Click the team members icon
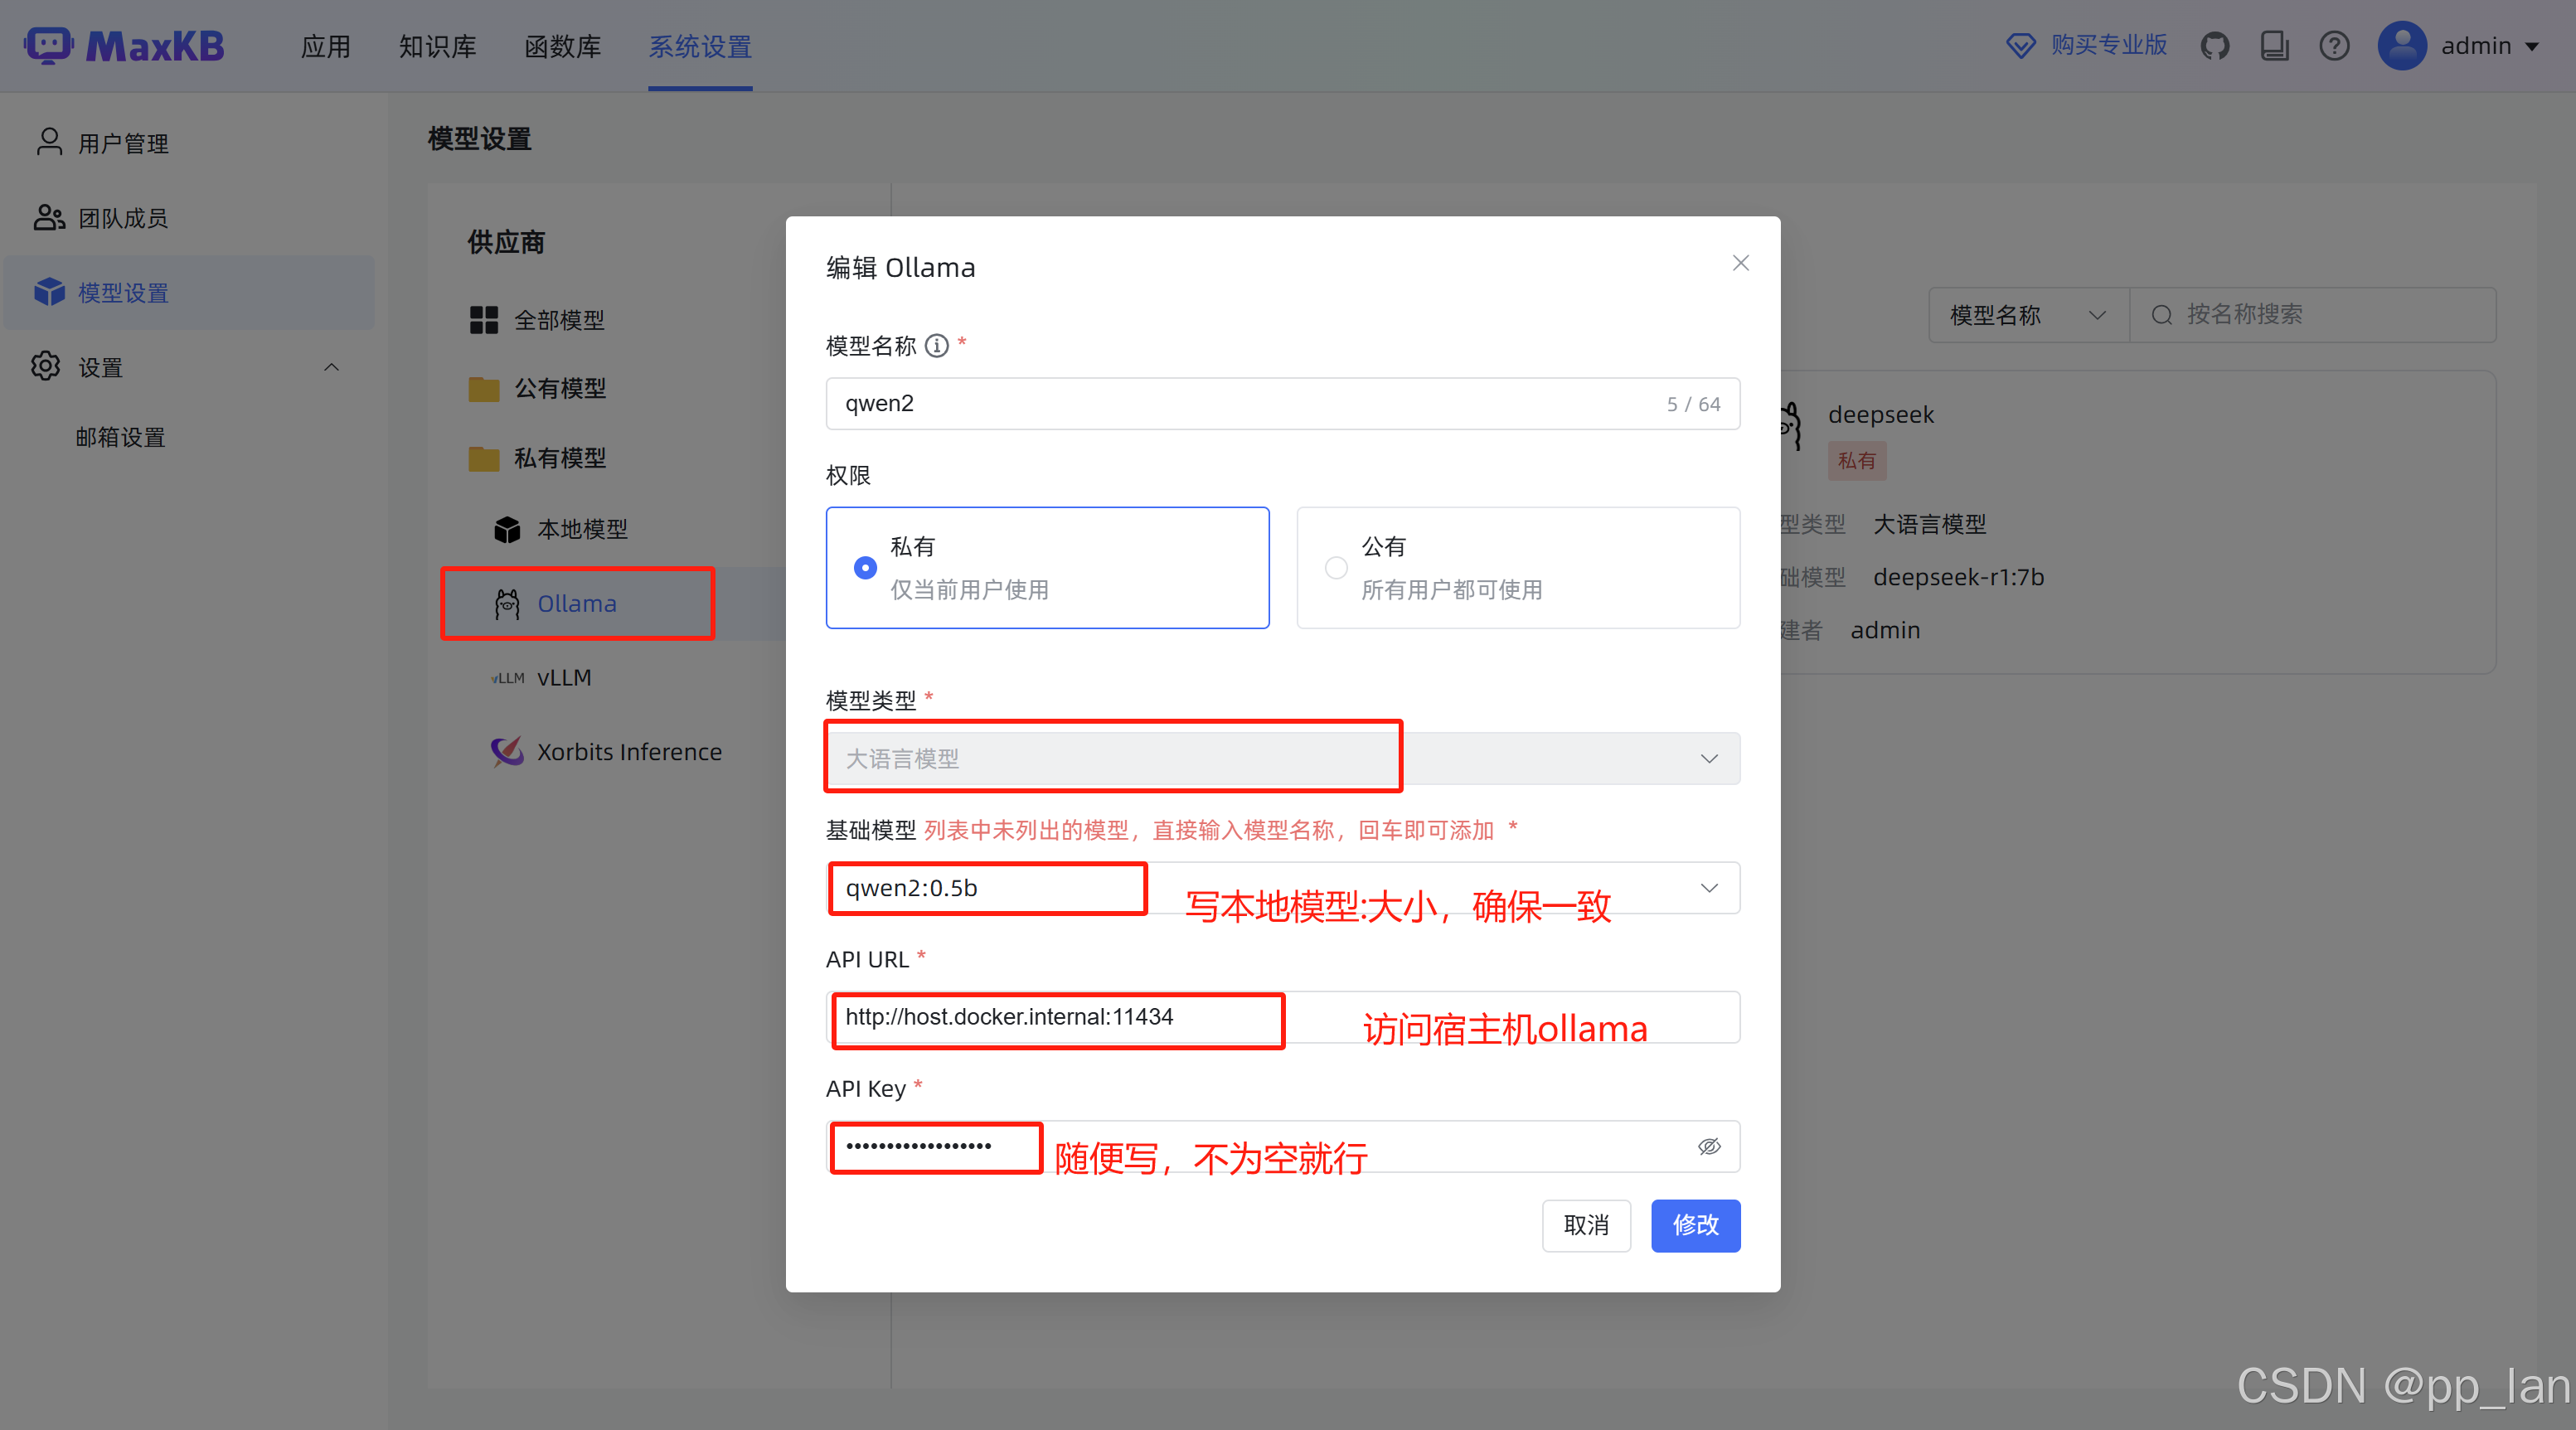 click(x=49, y=217)
